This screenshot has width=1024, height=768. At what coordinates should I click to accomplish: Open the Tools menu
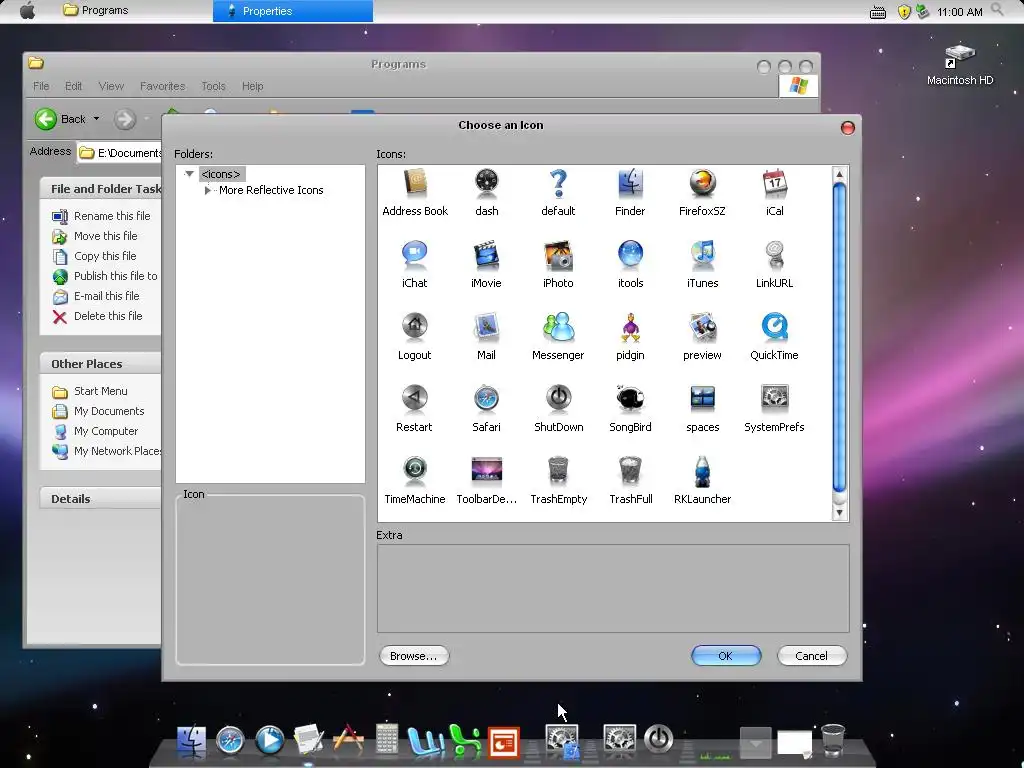(213, 86)
